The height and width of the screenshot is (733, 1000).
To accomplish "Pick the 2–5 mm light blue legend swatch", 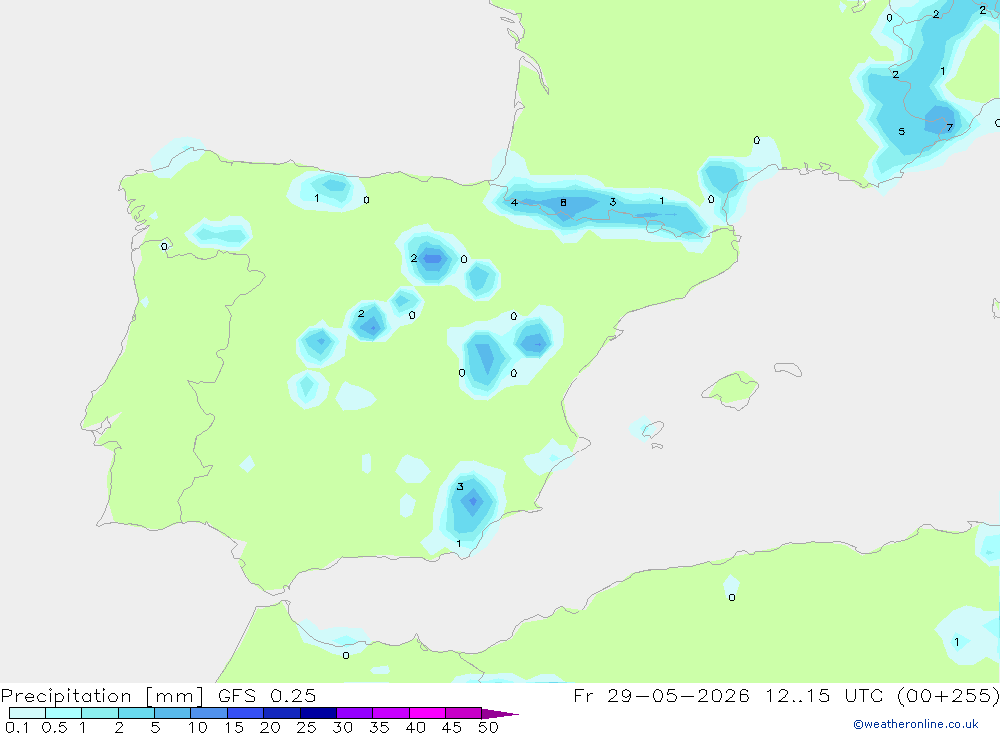I will [136, 713].
